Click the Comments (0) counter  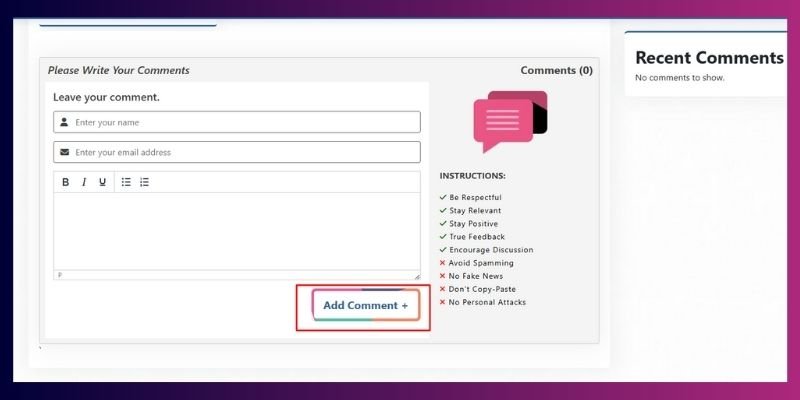click(x=557, y=70)
